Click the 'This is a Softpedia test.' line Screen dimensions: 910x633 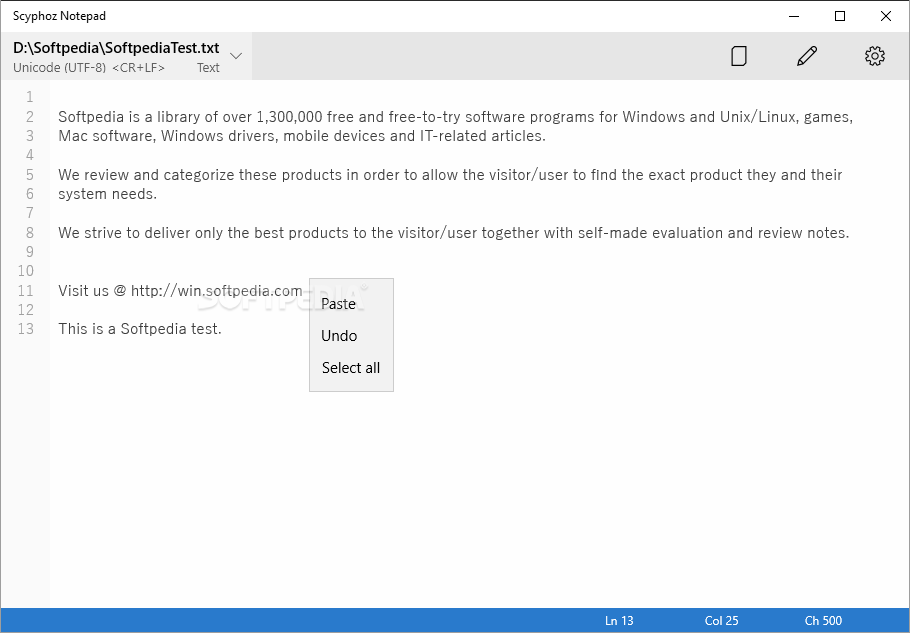[140, 329]
